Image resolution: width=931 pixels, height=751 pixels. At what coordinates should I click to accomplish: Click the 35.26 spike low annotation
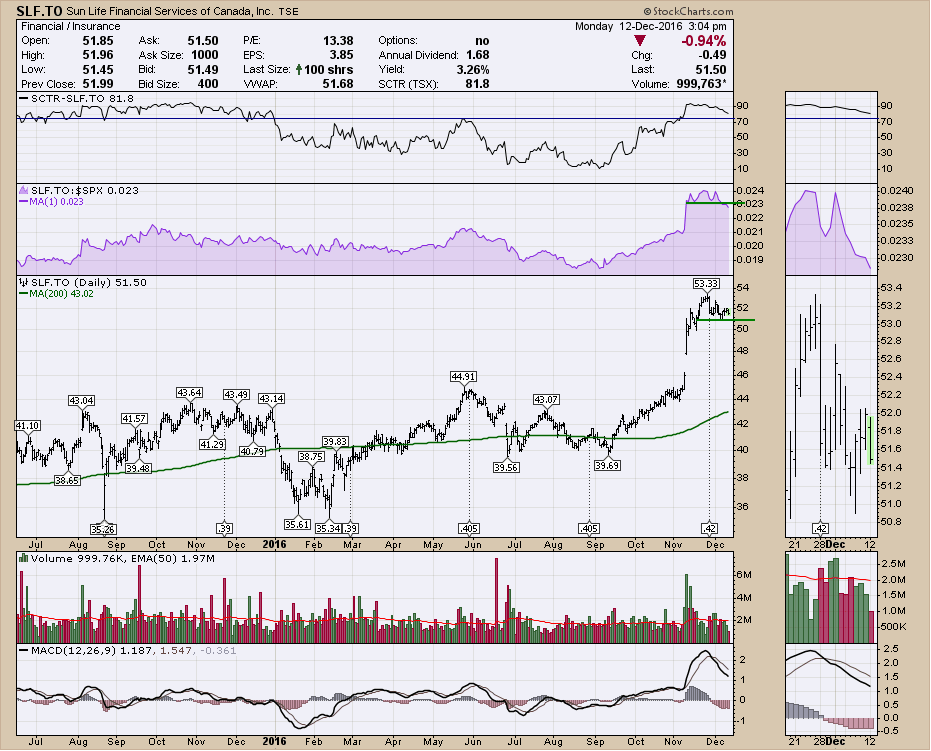pyautogui.click(x=103, y=529)
